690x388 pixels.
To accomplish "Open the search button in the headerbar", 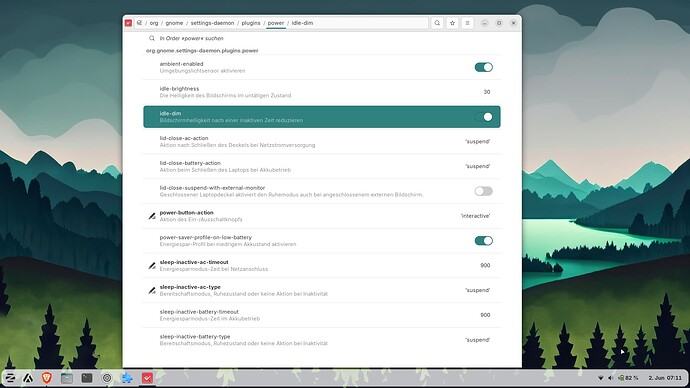I will [x=437, y=23].
